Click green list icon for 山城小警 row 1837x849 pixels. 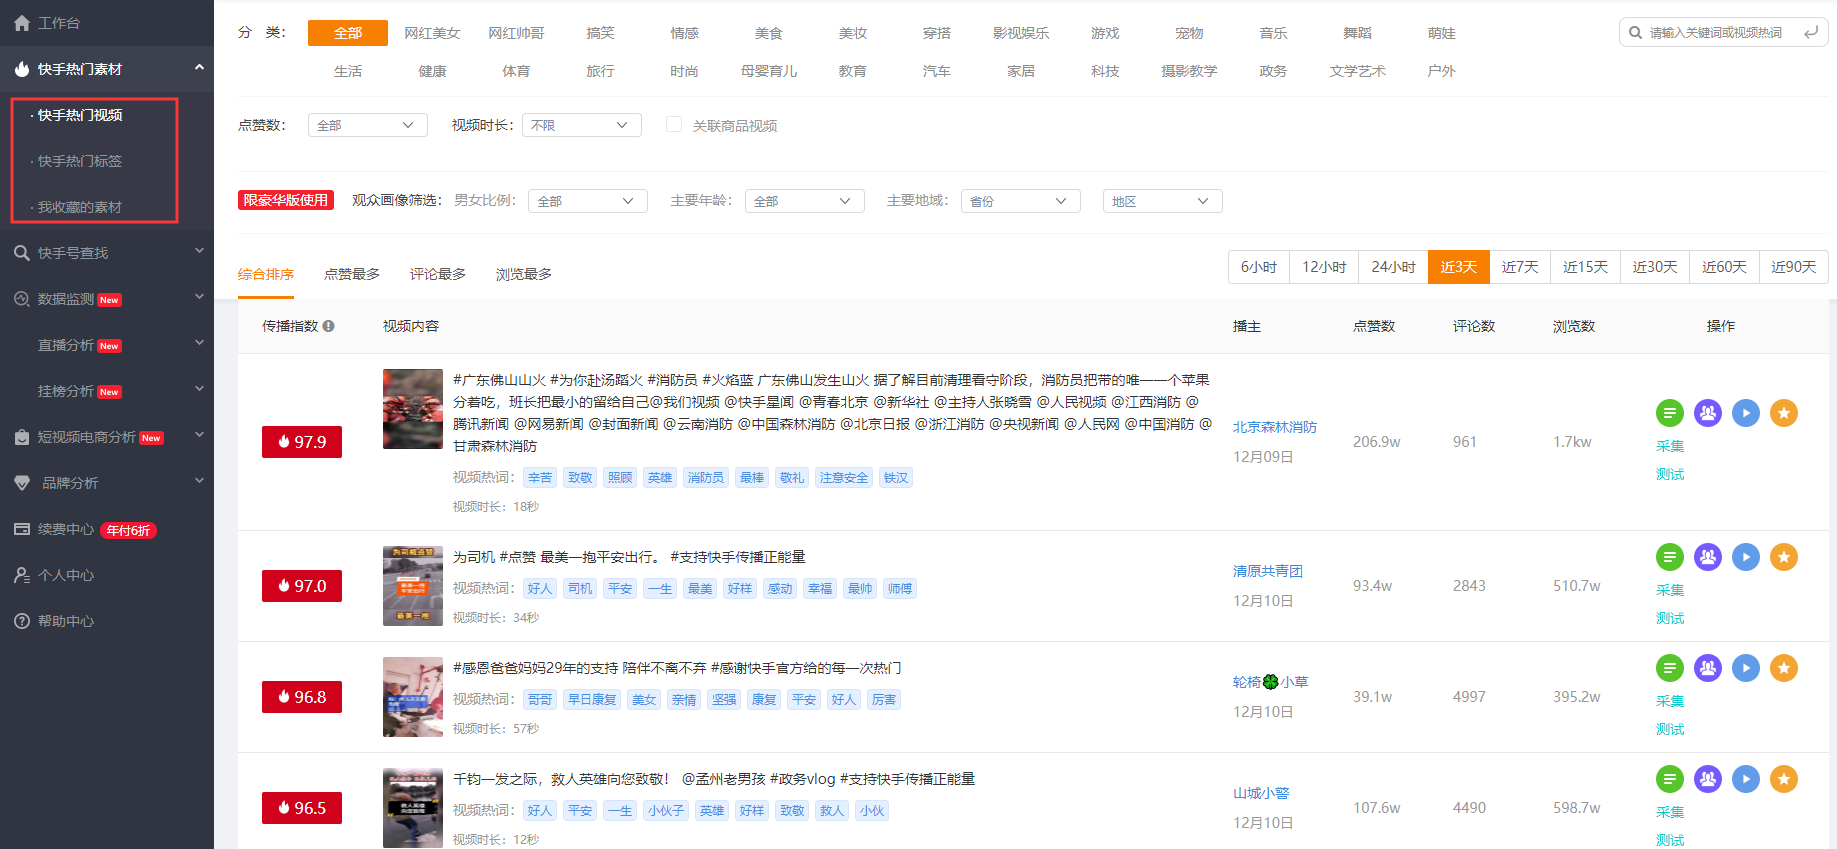coord(1669,779)
